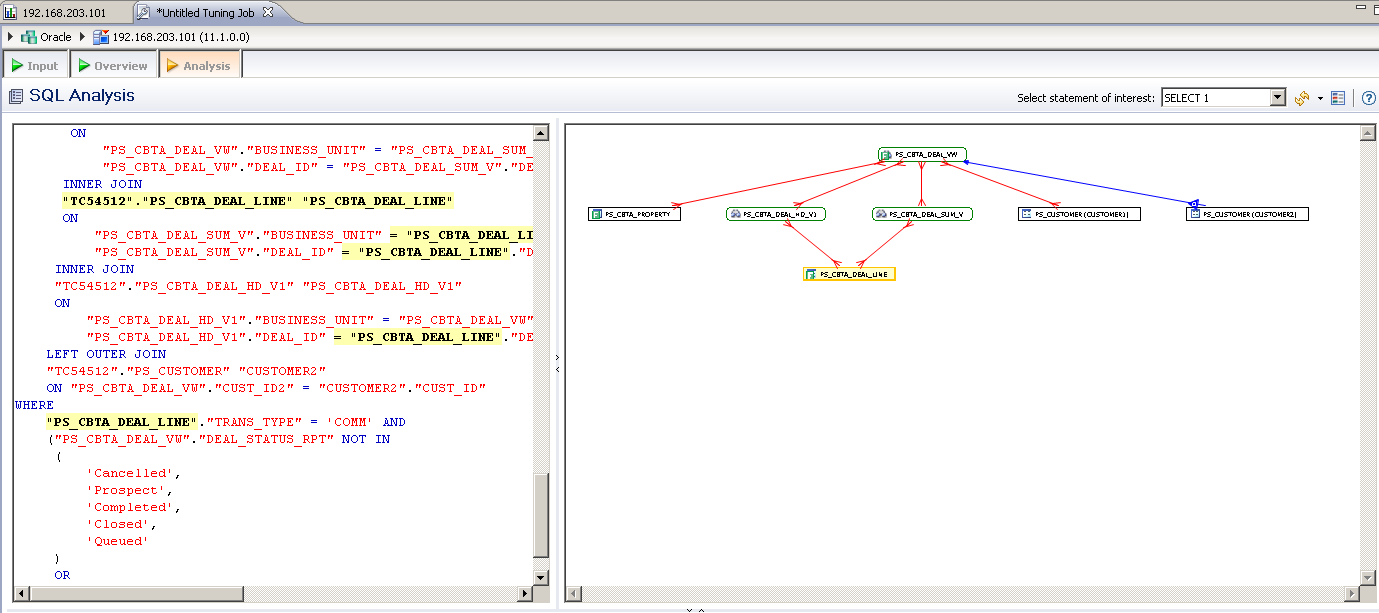Activate the Untitled Tuning Job tab
Image resolution: width=1379 pixels, height=613 pixels.
point(207,12)
